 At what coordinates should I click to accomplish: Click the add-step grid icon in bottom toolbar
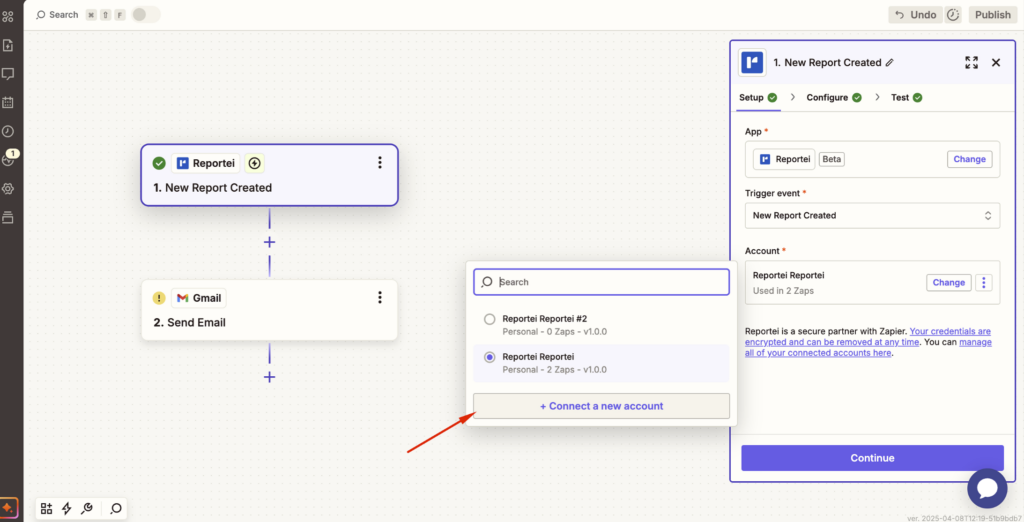[x=46, y=508]
